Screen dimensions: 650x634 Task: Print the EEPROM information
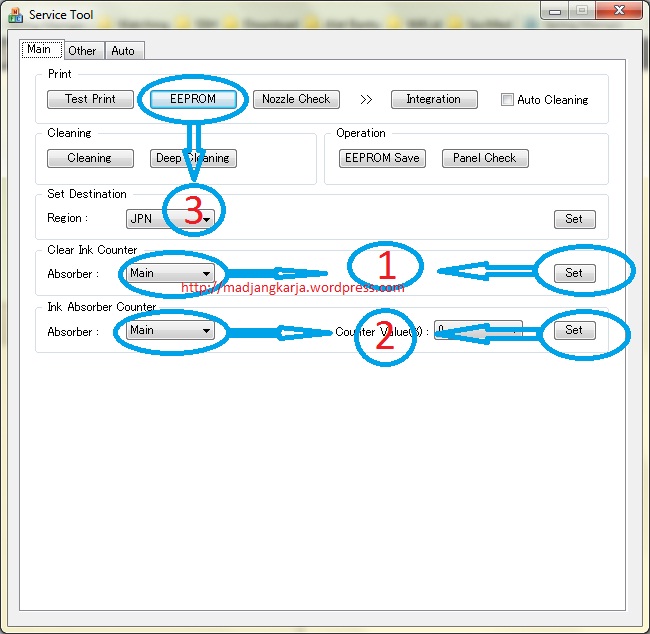point(193,99)
